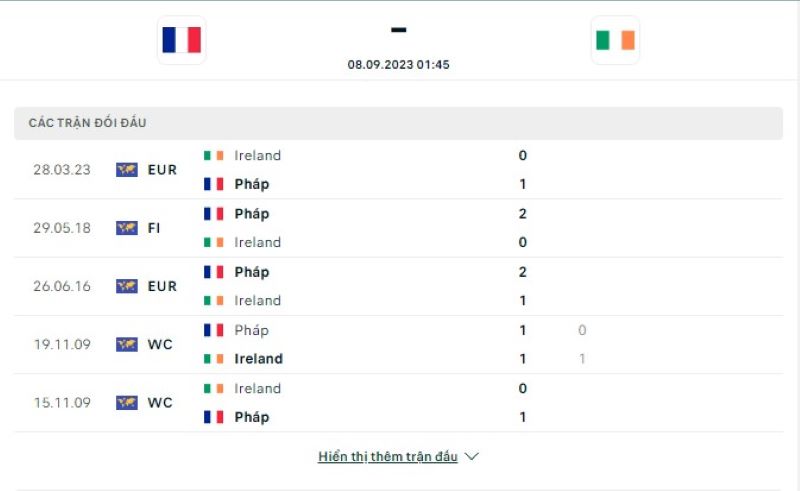Screen dimensions: 800x491
Task: Expand the list with the chevron arrow
Action: tap(472, 457)
